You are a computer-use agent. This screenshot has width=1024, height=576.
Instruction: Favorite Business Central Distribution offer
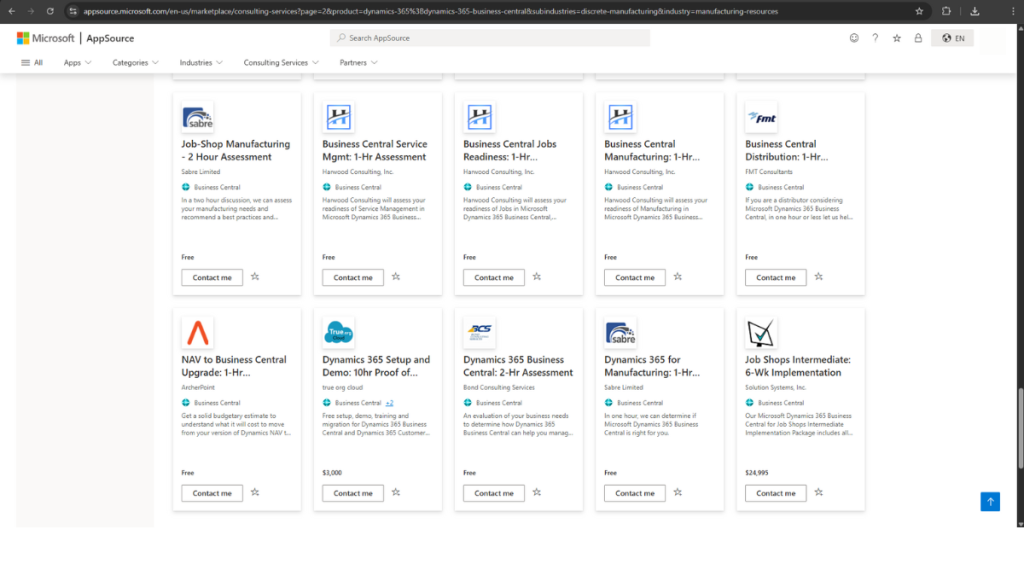[819, 277]
